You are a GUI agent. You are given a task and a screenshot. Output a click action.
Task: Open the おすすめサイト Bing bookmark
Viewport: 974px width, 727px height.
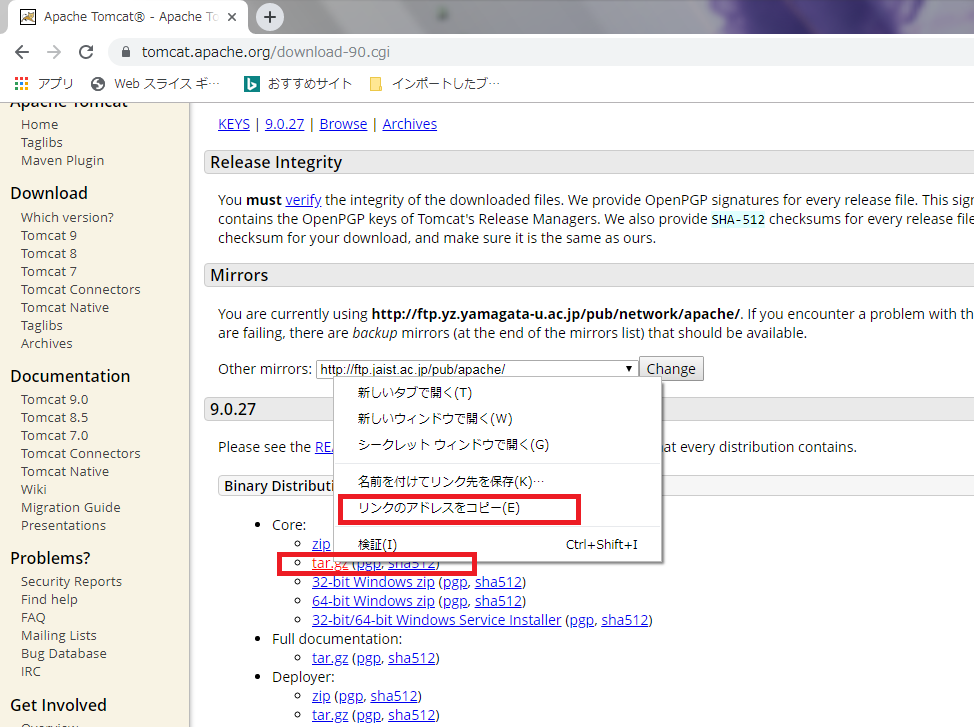[x=298, y=83]
